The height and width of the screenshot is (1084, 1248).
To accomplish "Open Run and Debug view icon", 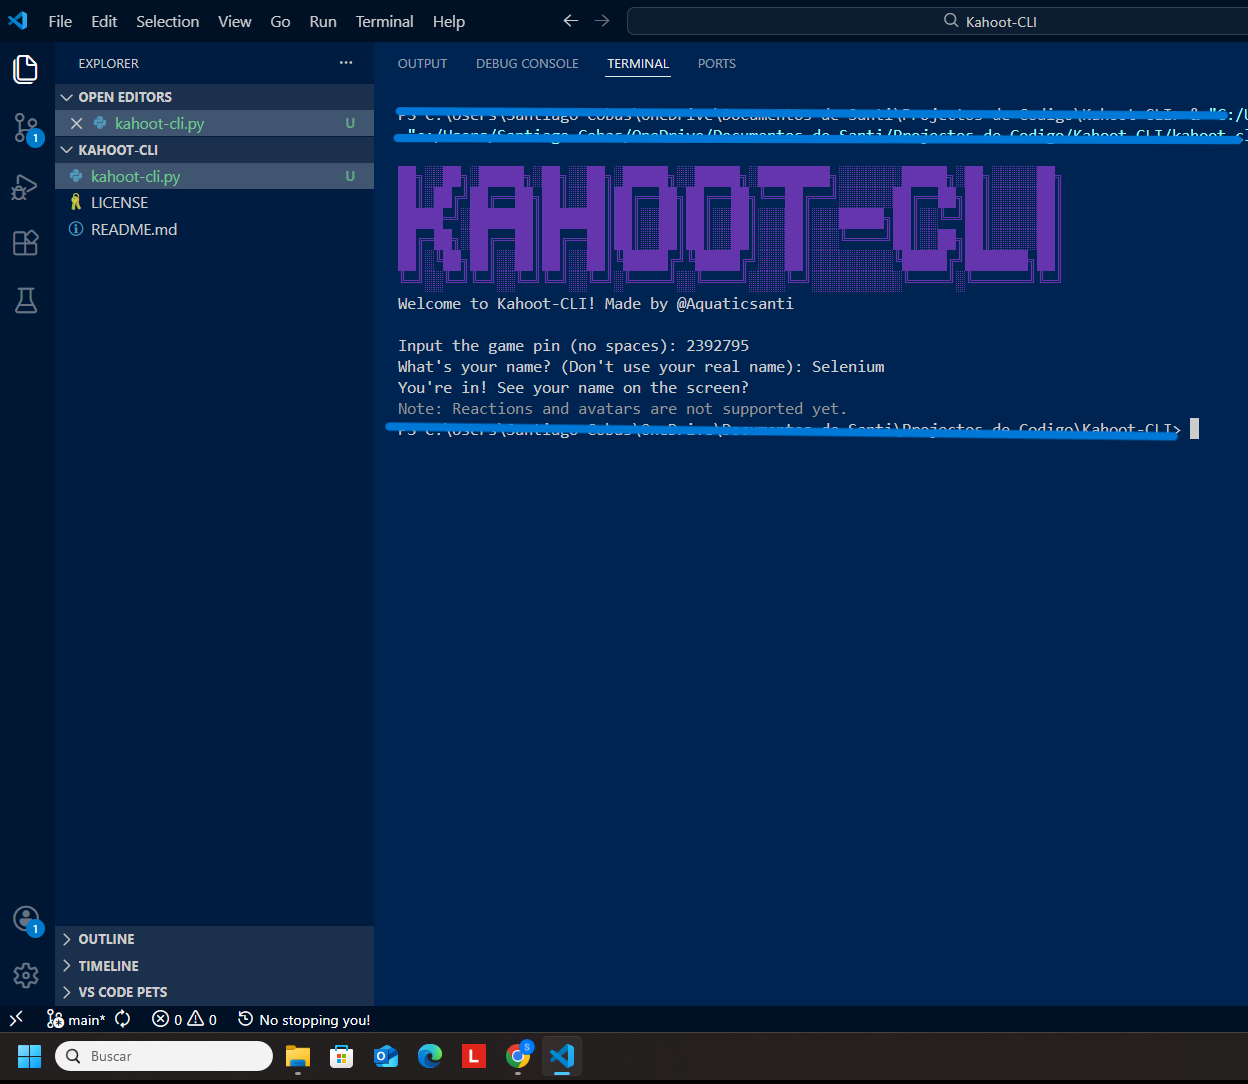I will [x=26, y=187].
